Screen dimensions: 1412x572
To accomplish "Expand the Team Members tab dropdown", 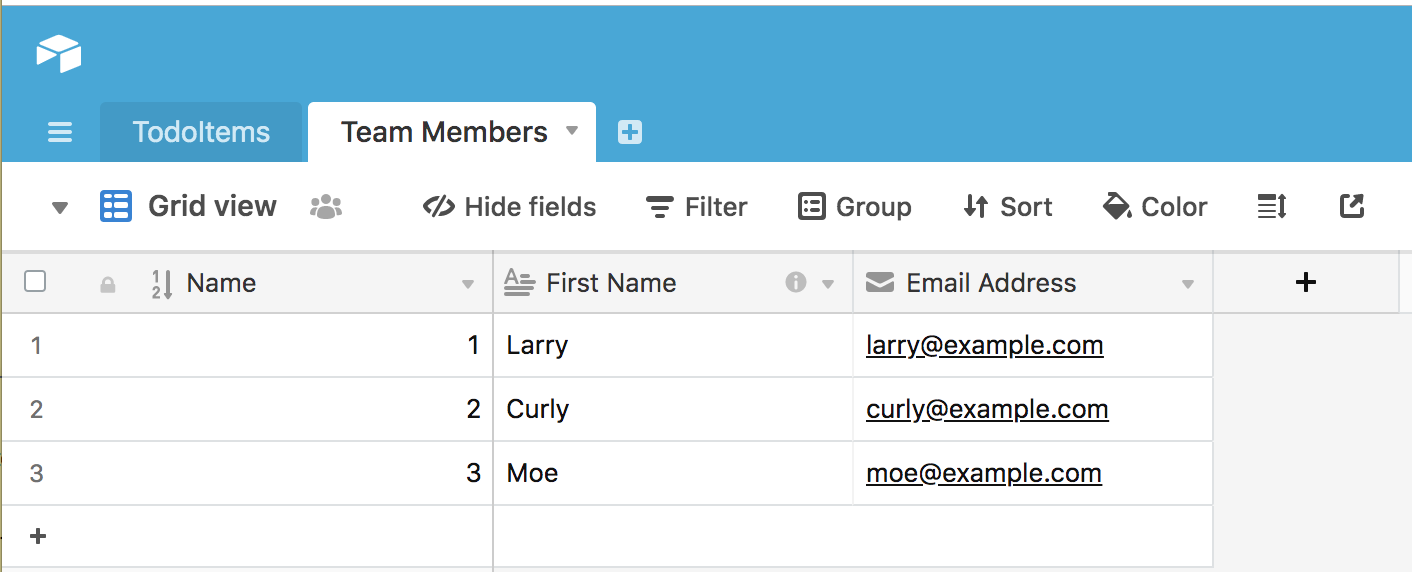I will click(x=572, y=131).
